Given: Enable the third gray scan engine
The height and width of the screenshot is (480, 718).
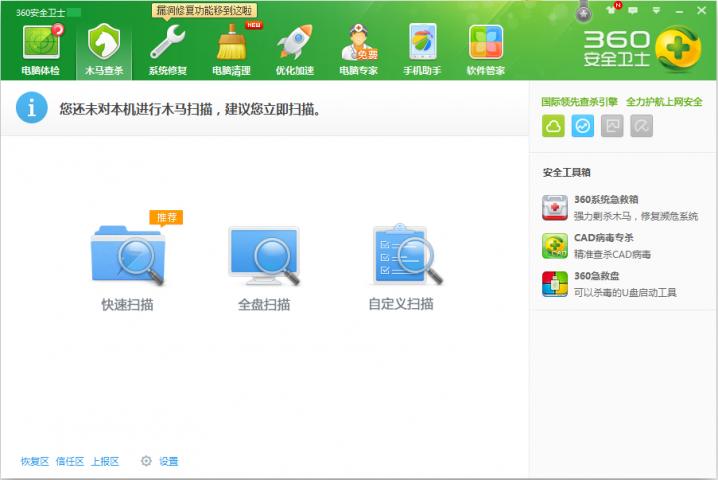Looking at the screenshot, I should click(x=612, y=126).
